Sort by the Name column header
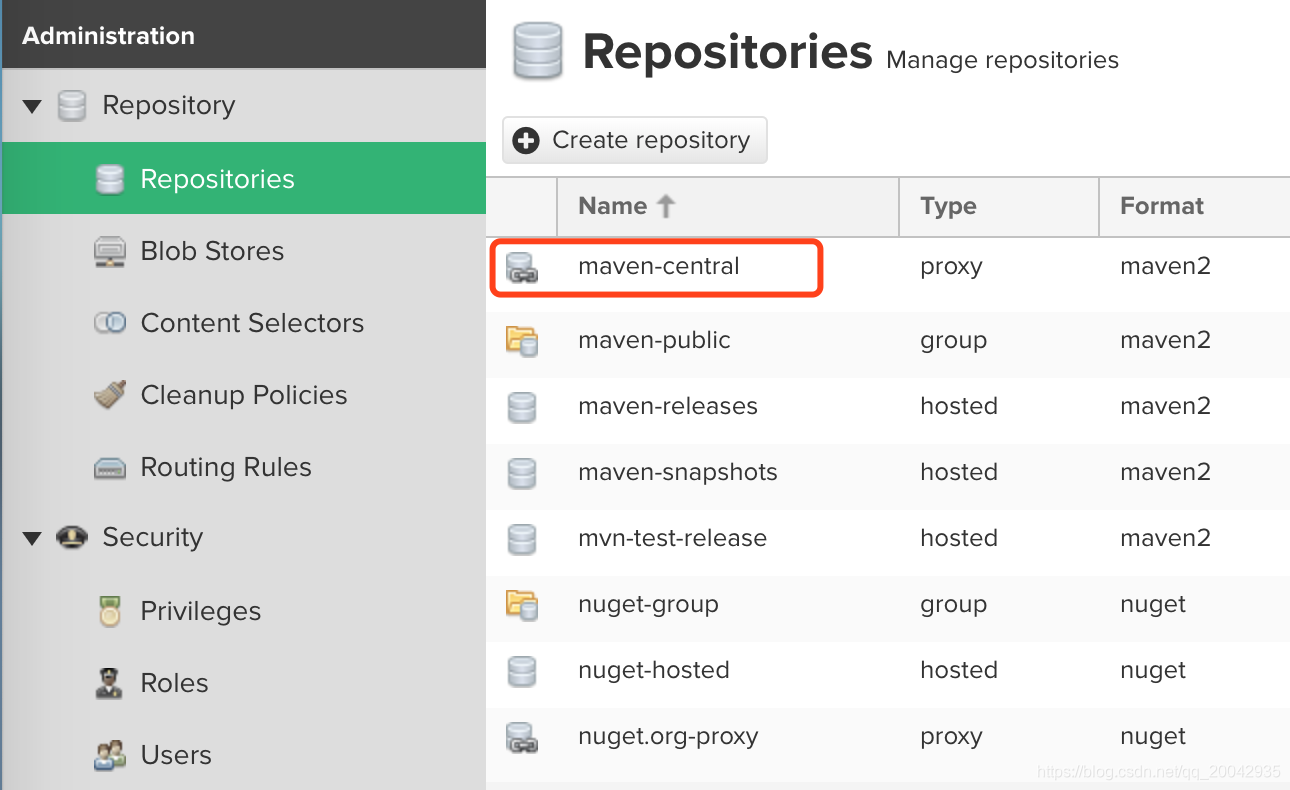Screen dimensions: 1290x790 click(x=728, y=207)
